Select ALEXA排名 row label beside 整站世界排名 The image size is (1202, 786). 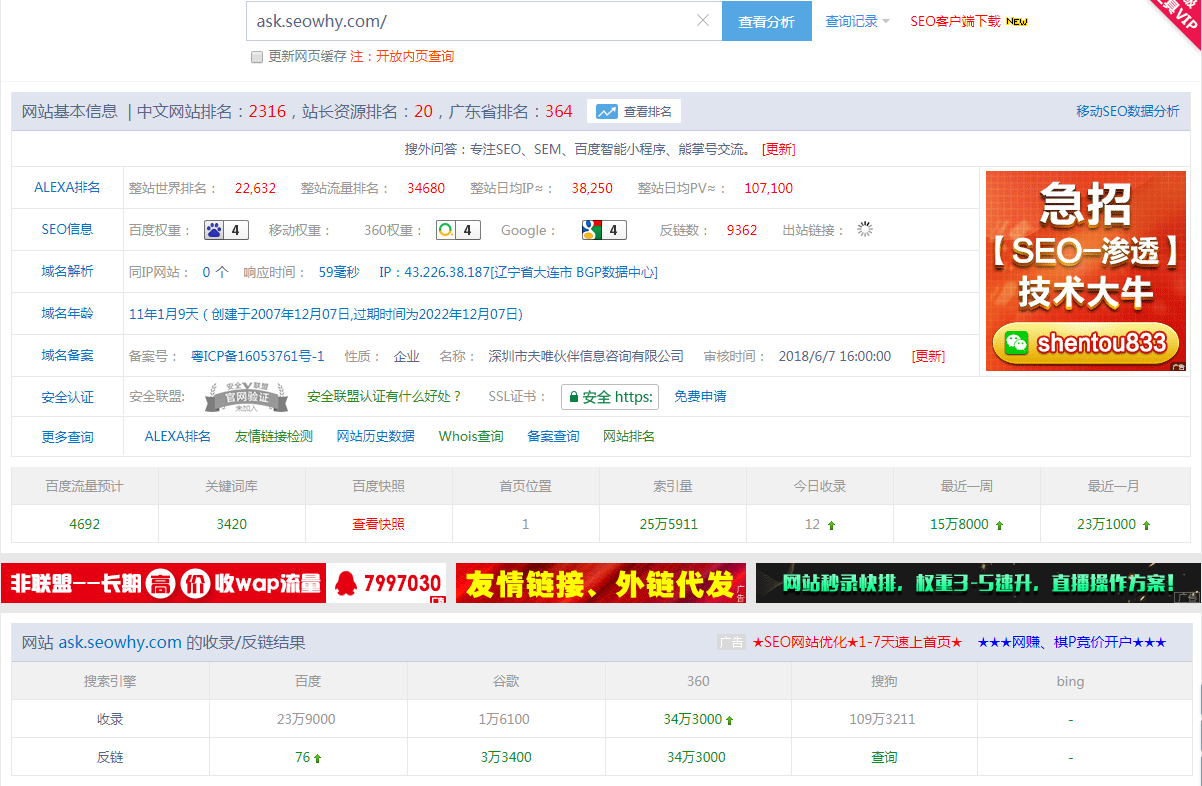(x=67, y=187)
